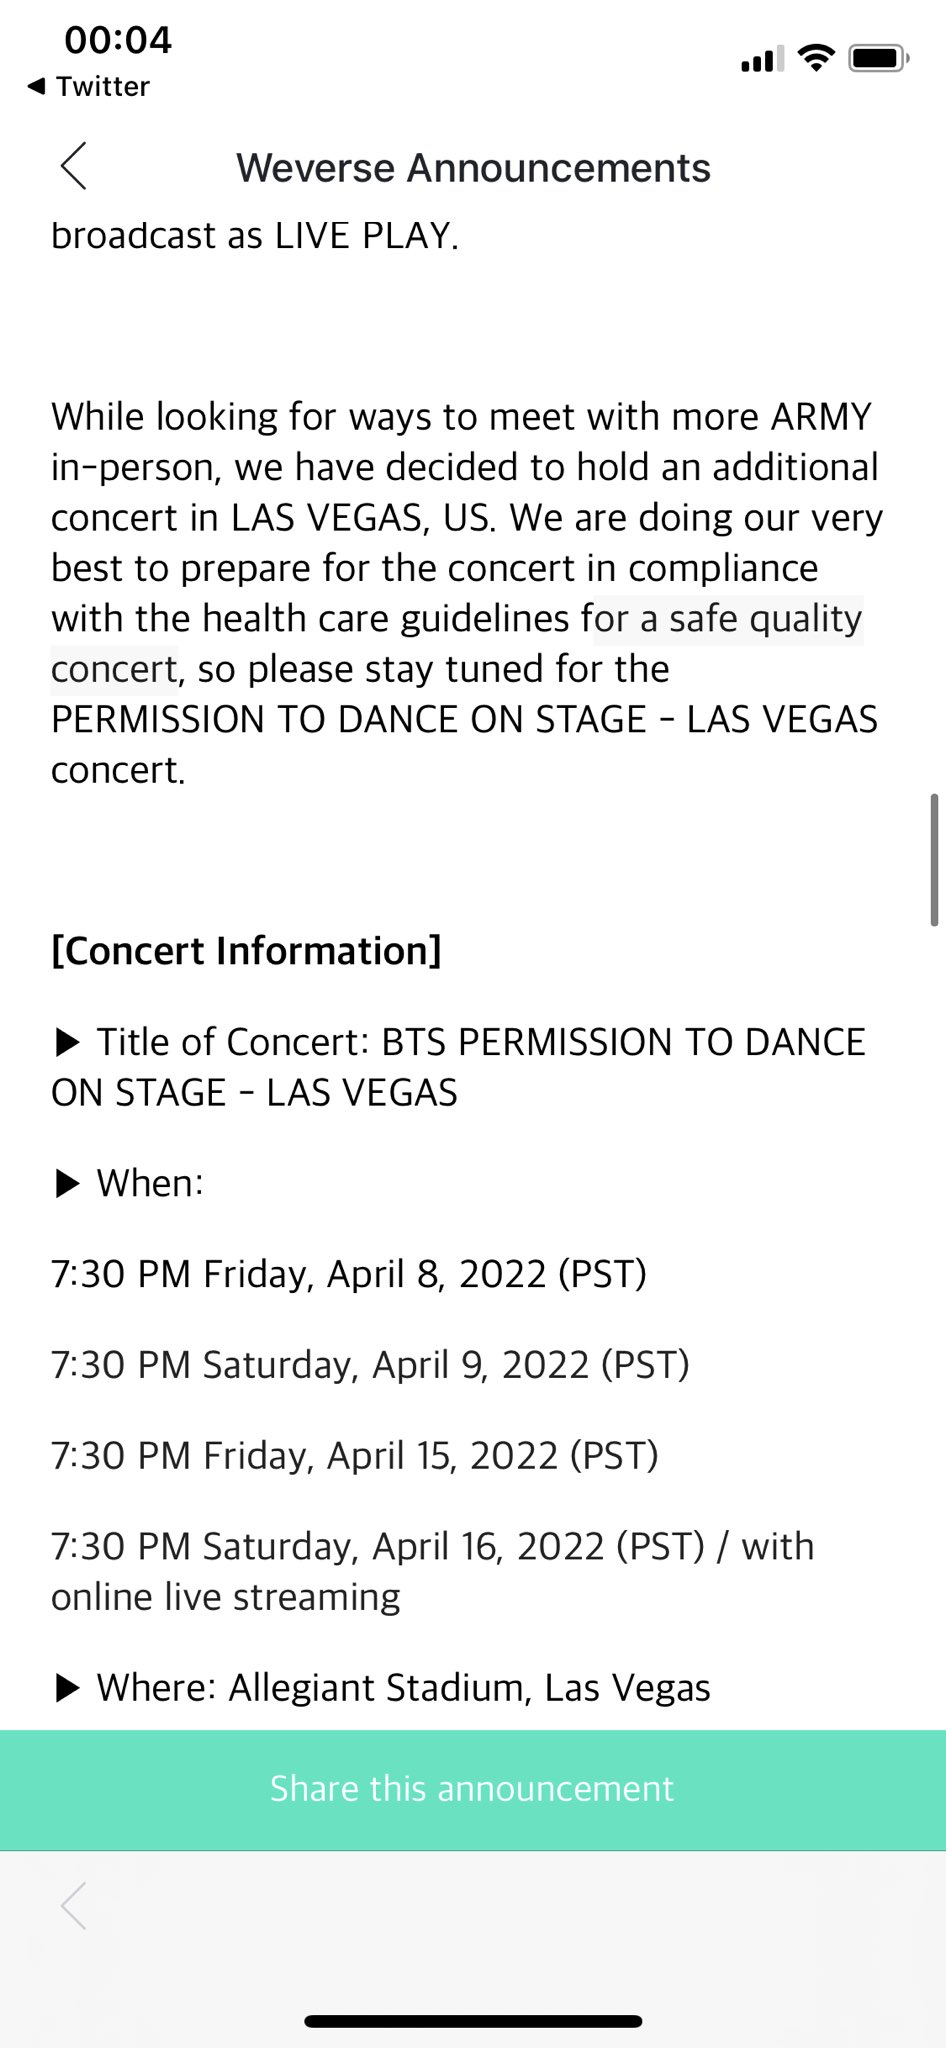This screenshot has width=946, height=2048.
Task: Tap the April 8, 2022 concert date line
Action: click(349, 1274)
